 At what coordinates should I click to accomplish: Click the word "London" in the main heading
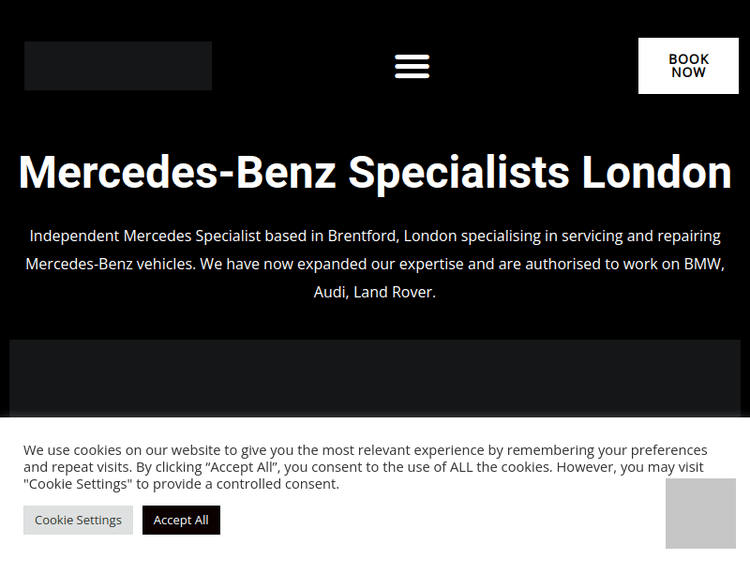coord(656,172)
